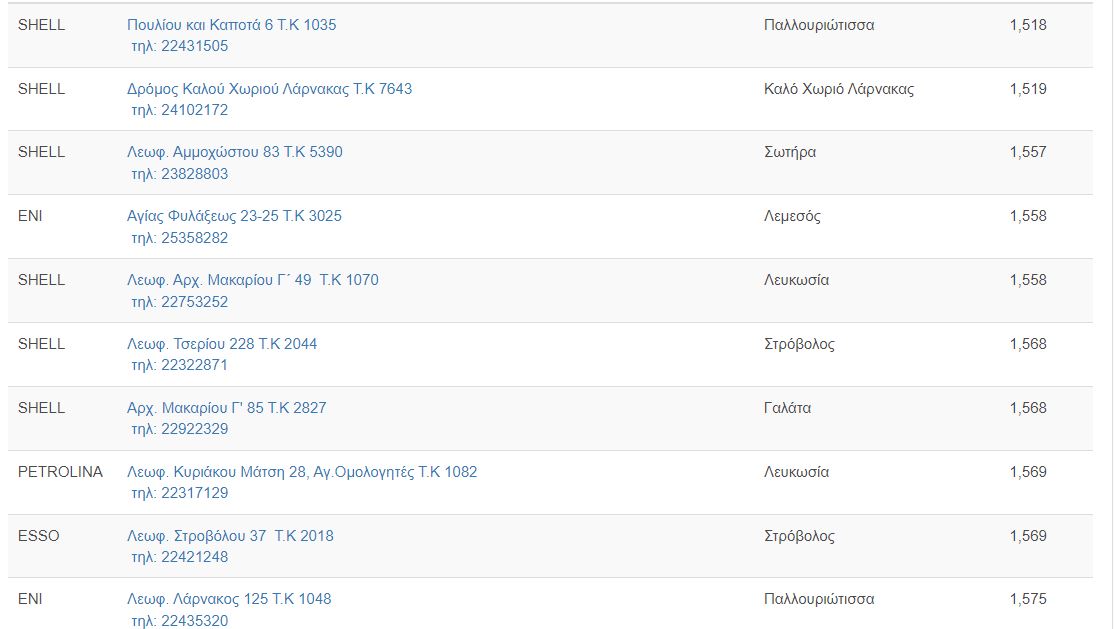1115x629 pixels.
Task: Click the Σωτήρα area cell
Action: coord(789,152)
